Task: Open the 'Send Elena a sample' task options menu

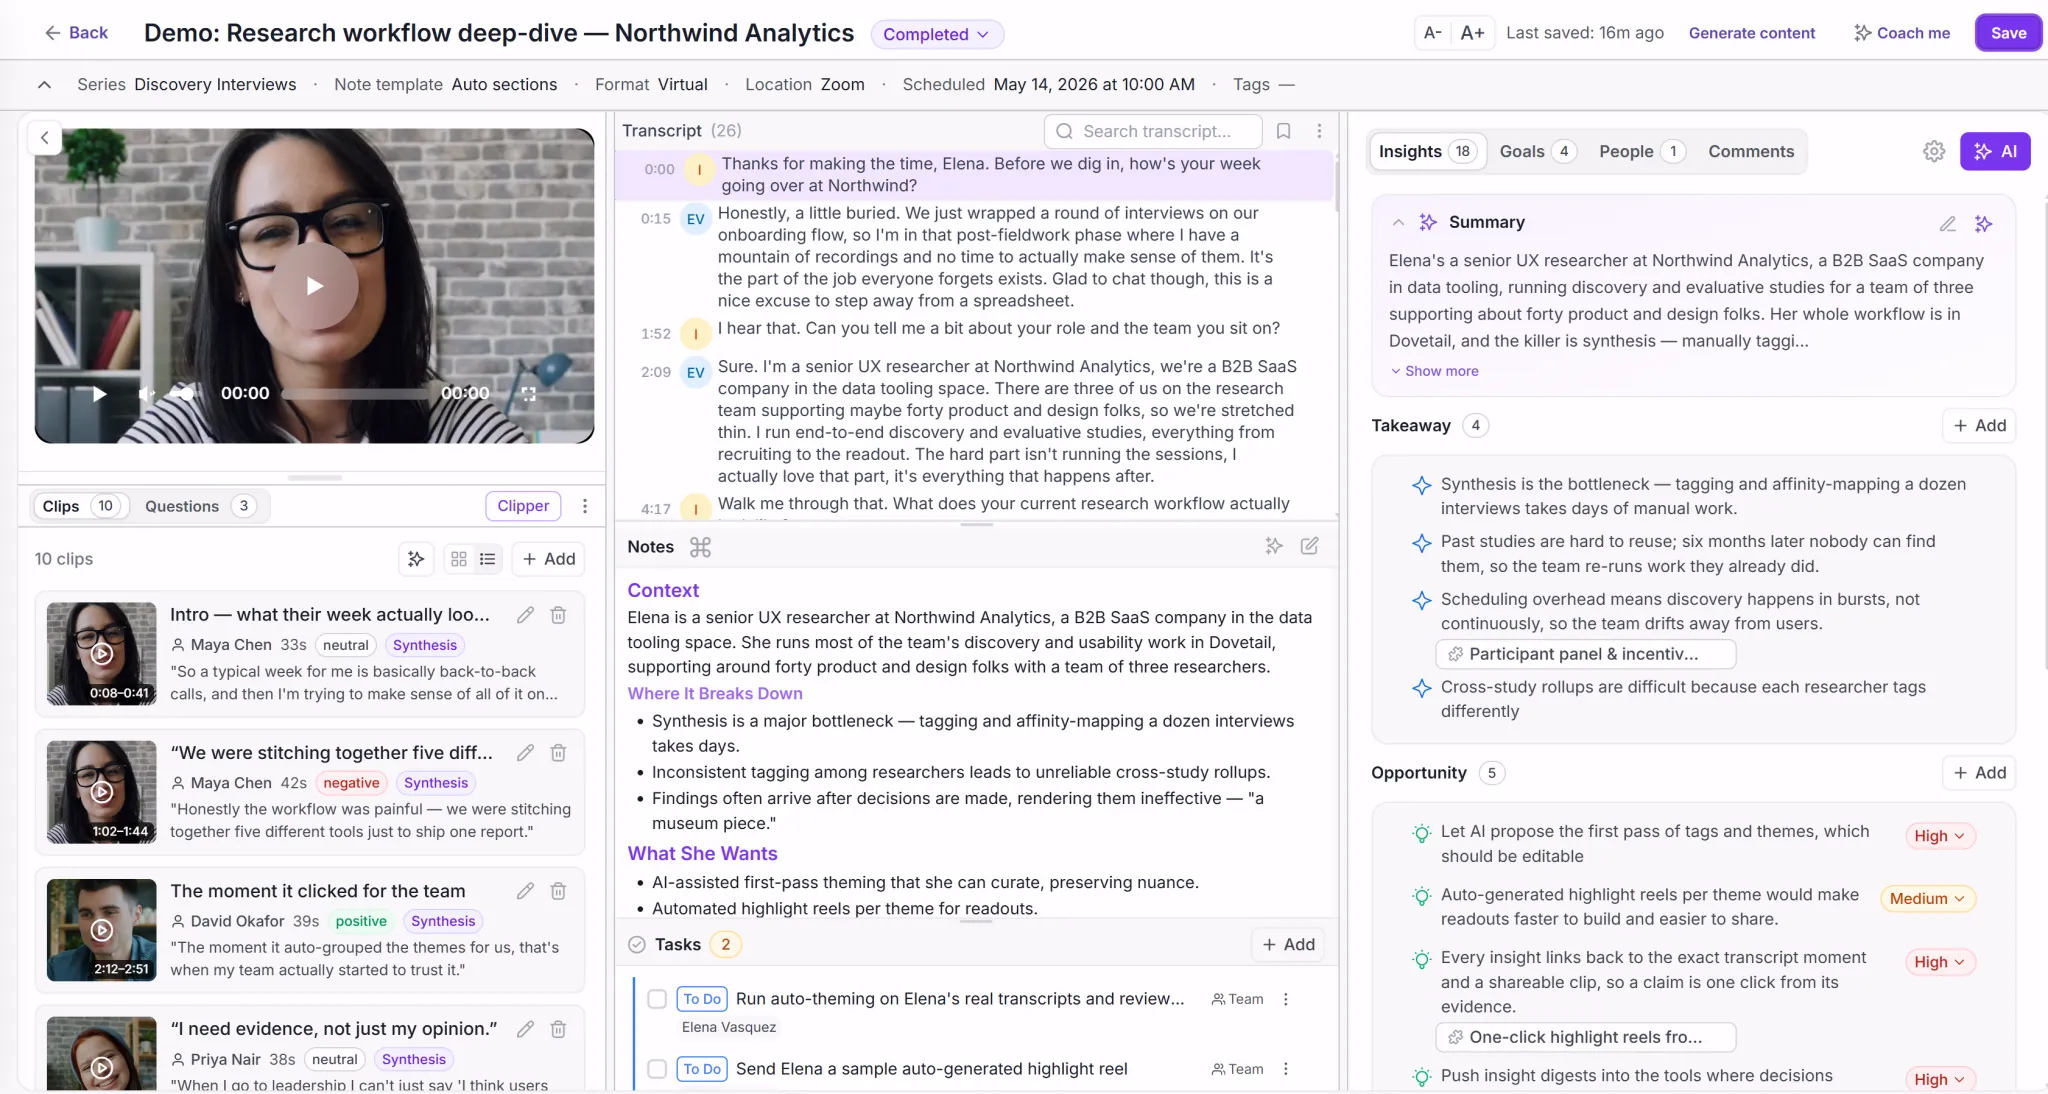Action: click(1286, 1069)
